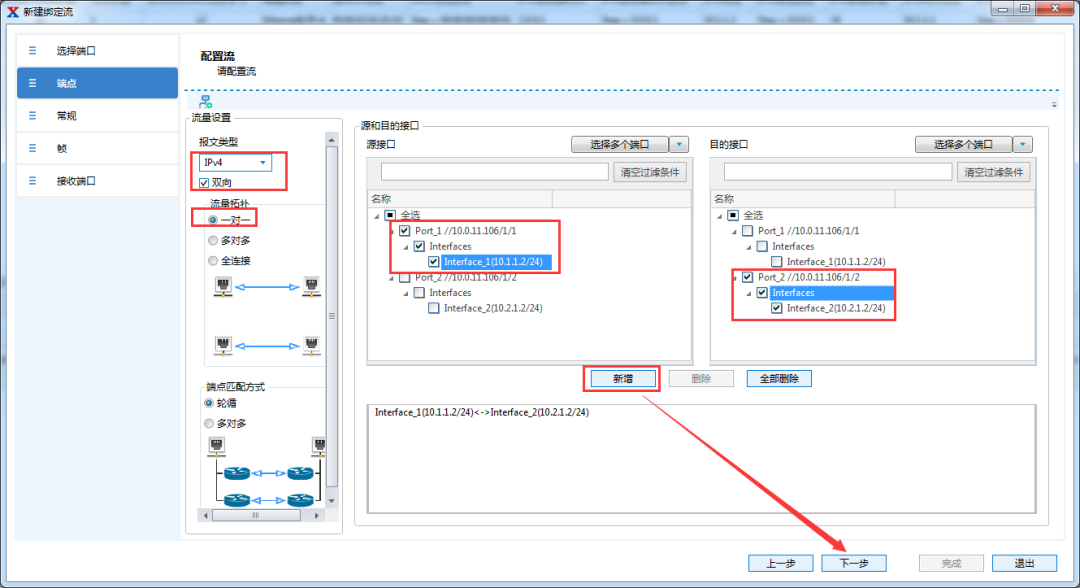Open the 帧 step in sidebar
Screen dimensions: 1080x588
97,148
